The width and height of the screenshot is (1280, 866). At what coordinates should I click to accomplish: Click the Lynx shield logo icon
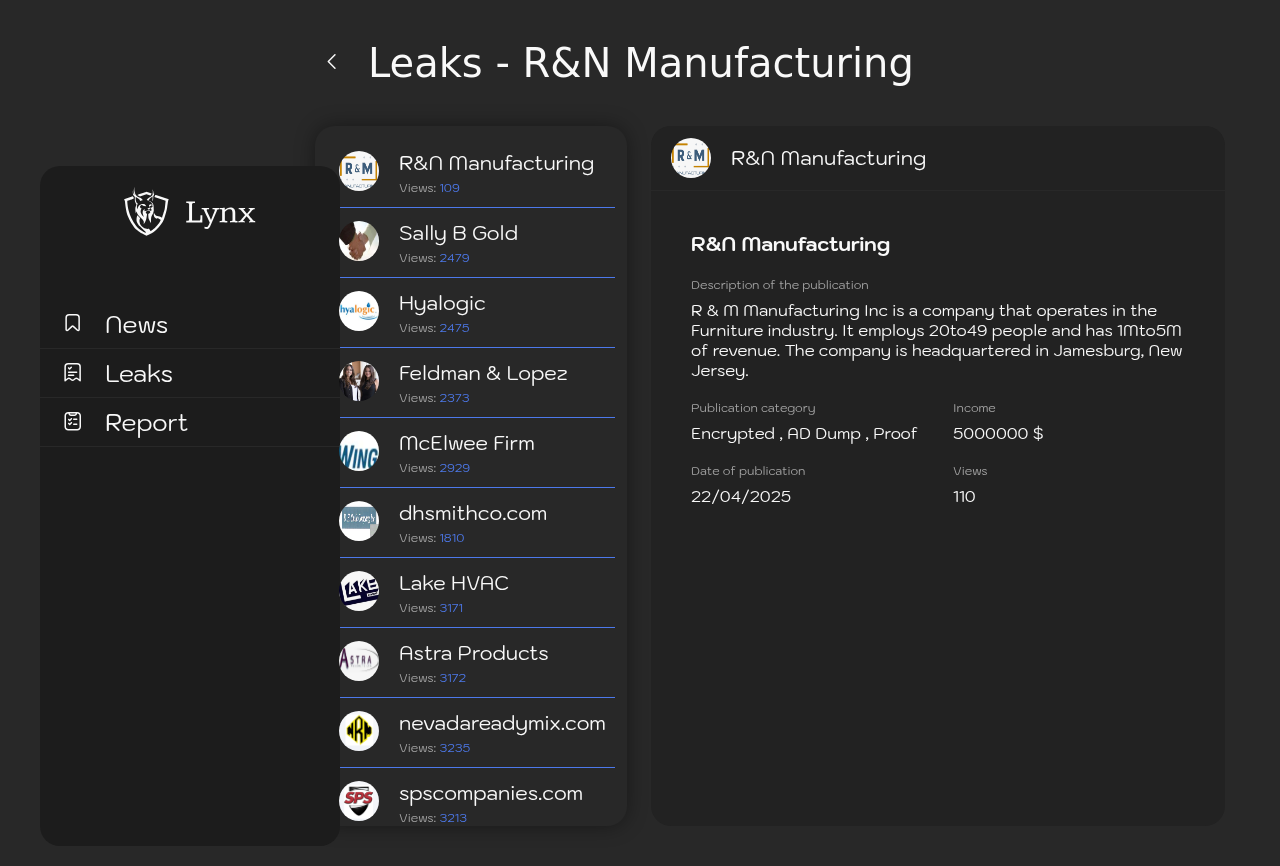[146, 212]
